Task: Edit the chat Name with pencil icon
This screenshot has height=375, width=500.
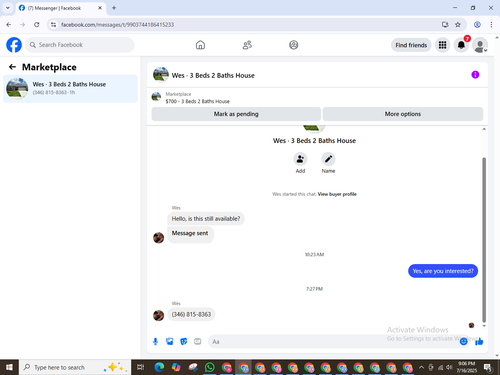Action: pos(328,159)
